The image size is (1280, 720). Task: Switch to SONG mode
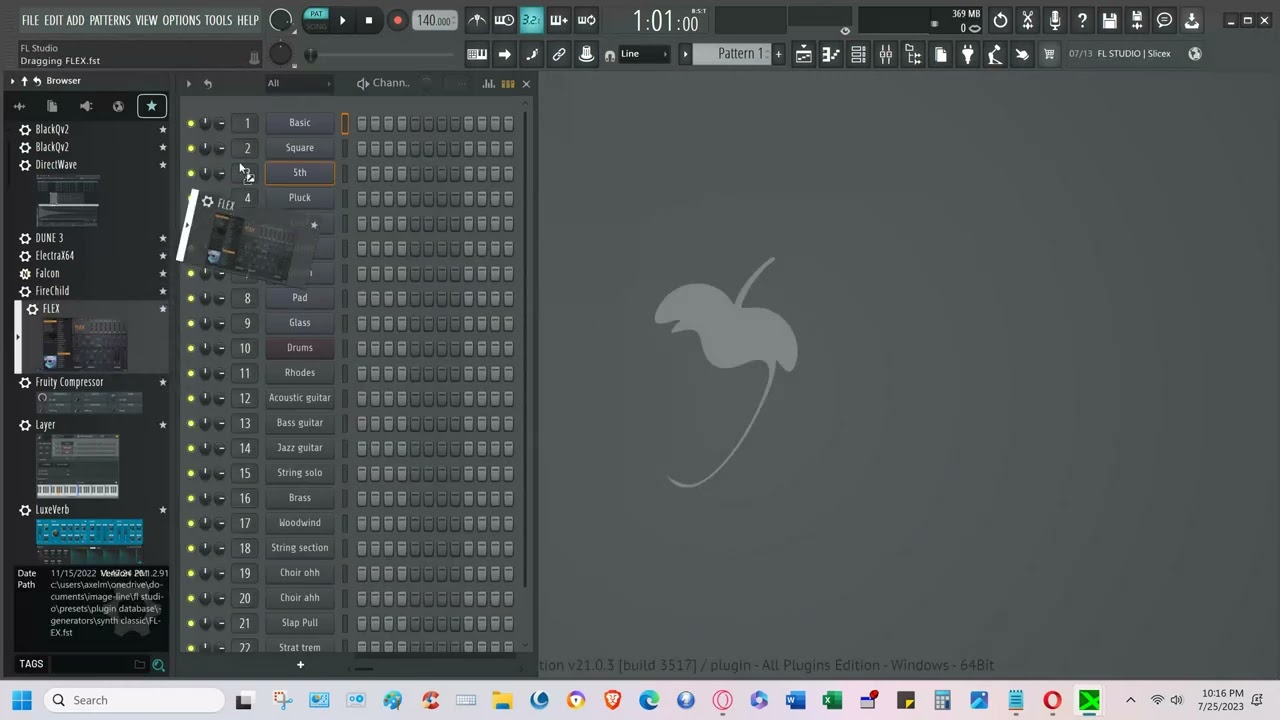[x=316, y=26]
